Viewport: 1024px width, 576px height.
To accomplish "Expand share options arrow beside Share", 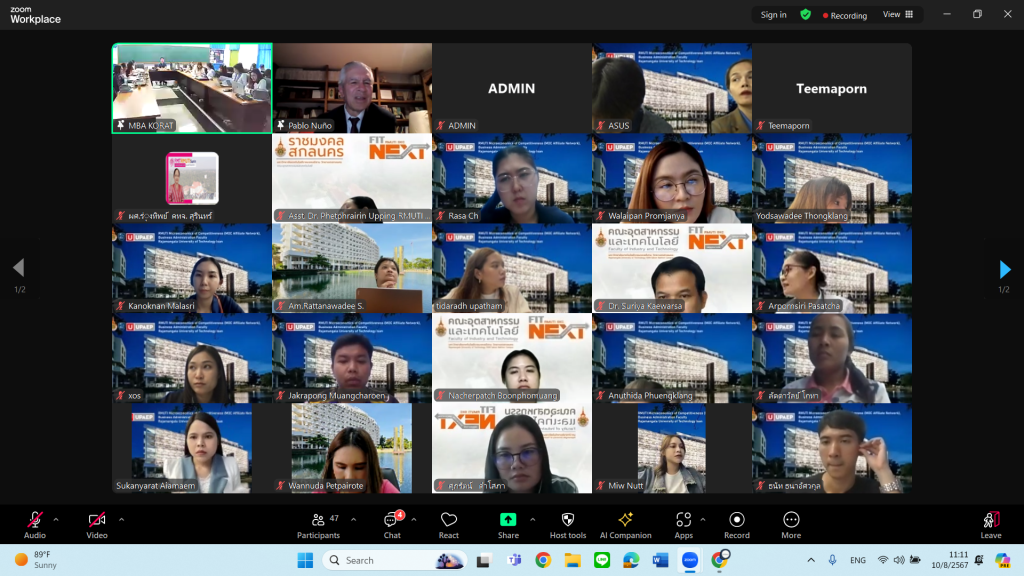I will 532,519.
